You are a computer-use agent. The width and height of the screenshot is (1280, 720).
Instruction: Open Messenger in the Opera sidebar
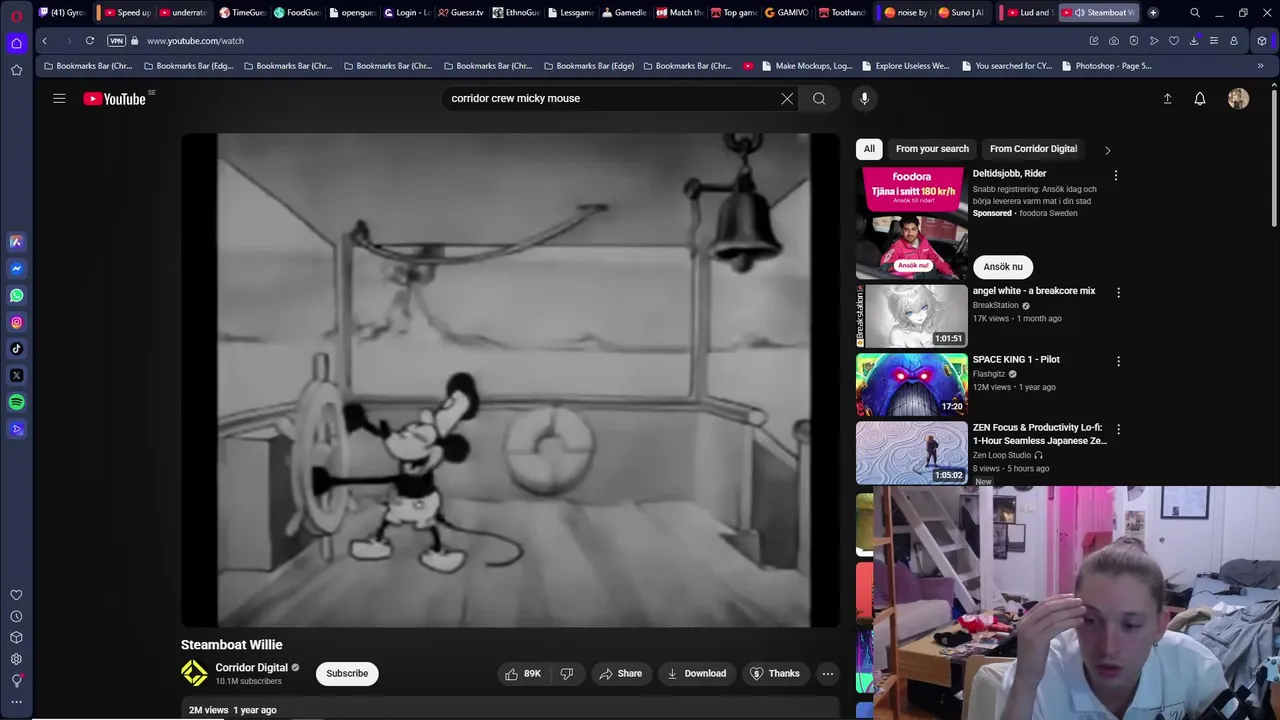[x=16, y=268]
